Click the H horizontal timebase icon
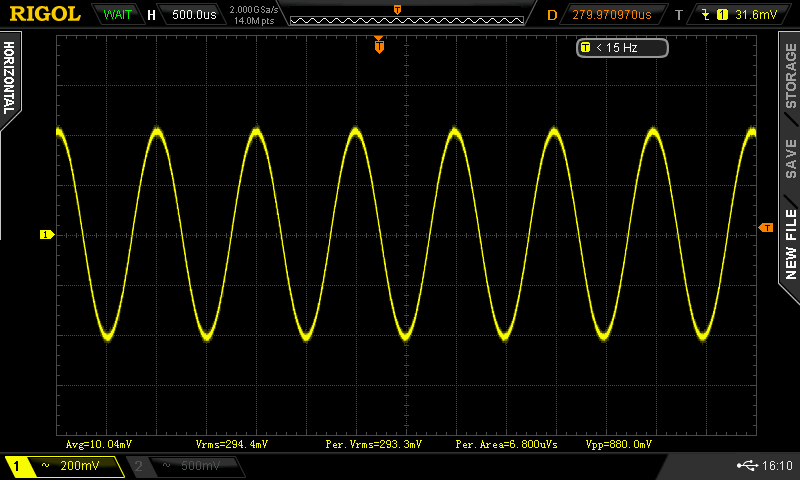The width and height of the screenshot is (800, 480). tap(151, 15)
